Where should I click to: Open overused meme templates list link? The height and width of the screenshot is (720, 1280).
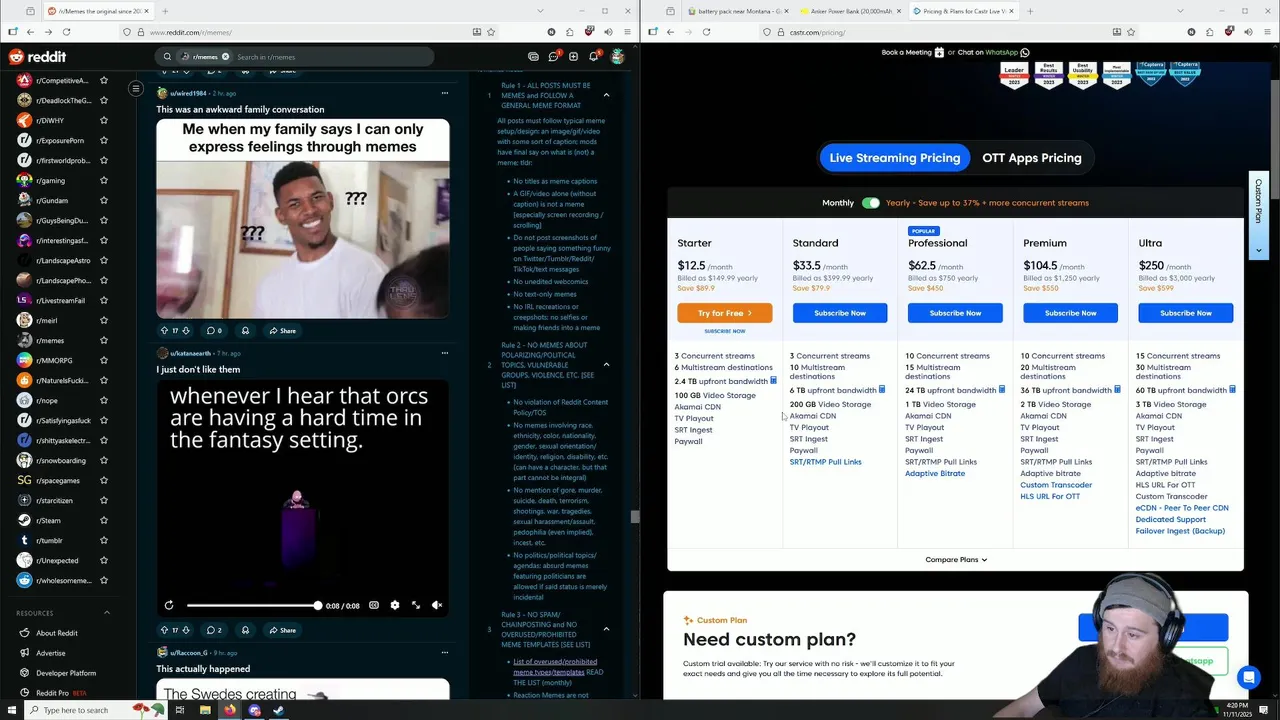(555, 666)
